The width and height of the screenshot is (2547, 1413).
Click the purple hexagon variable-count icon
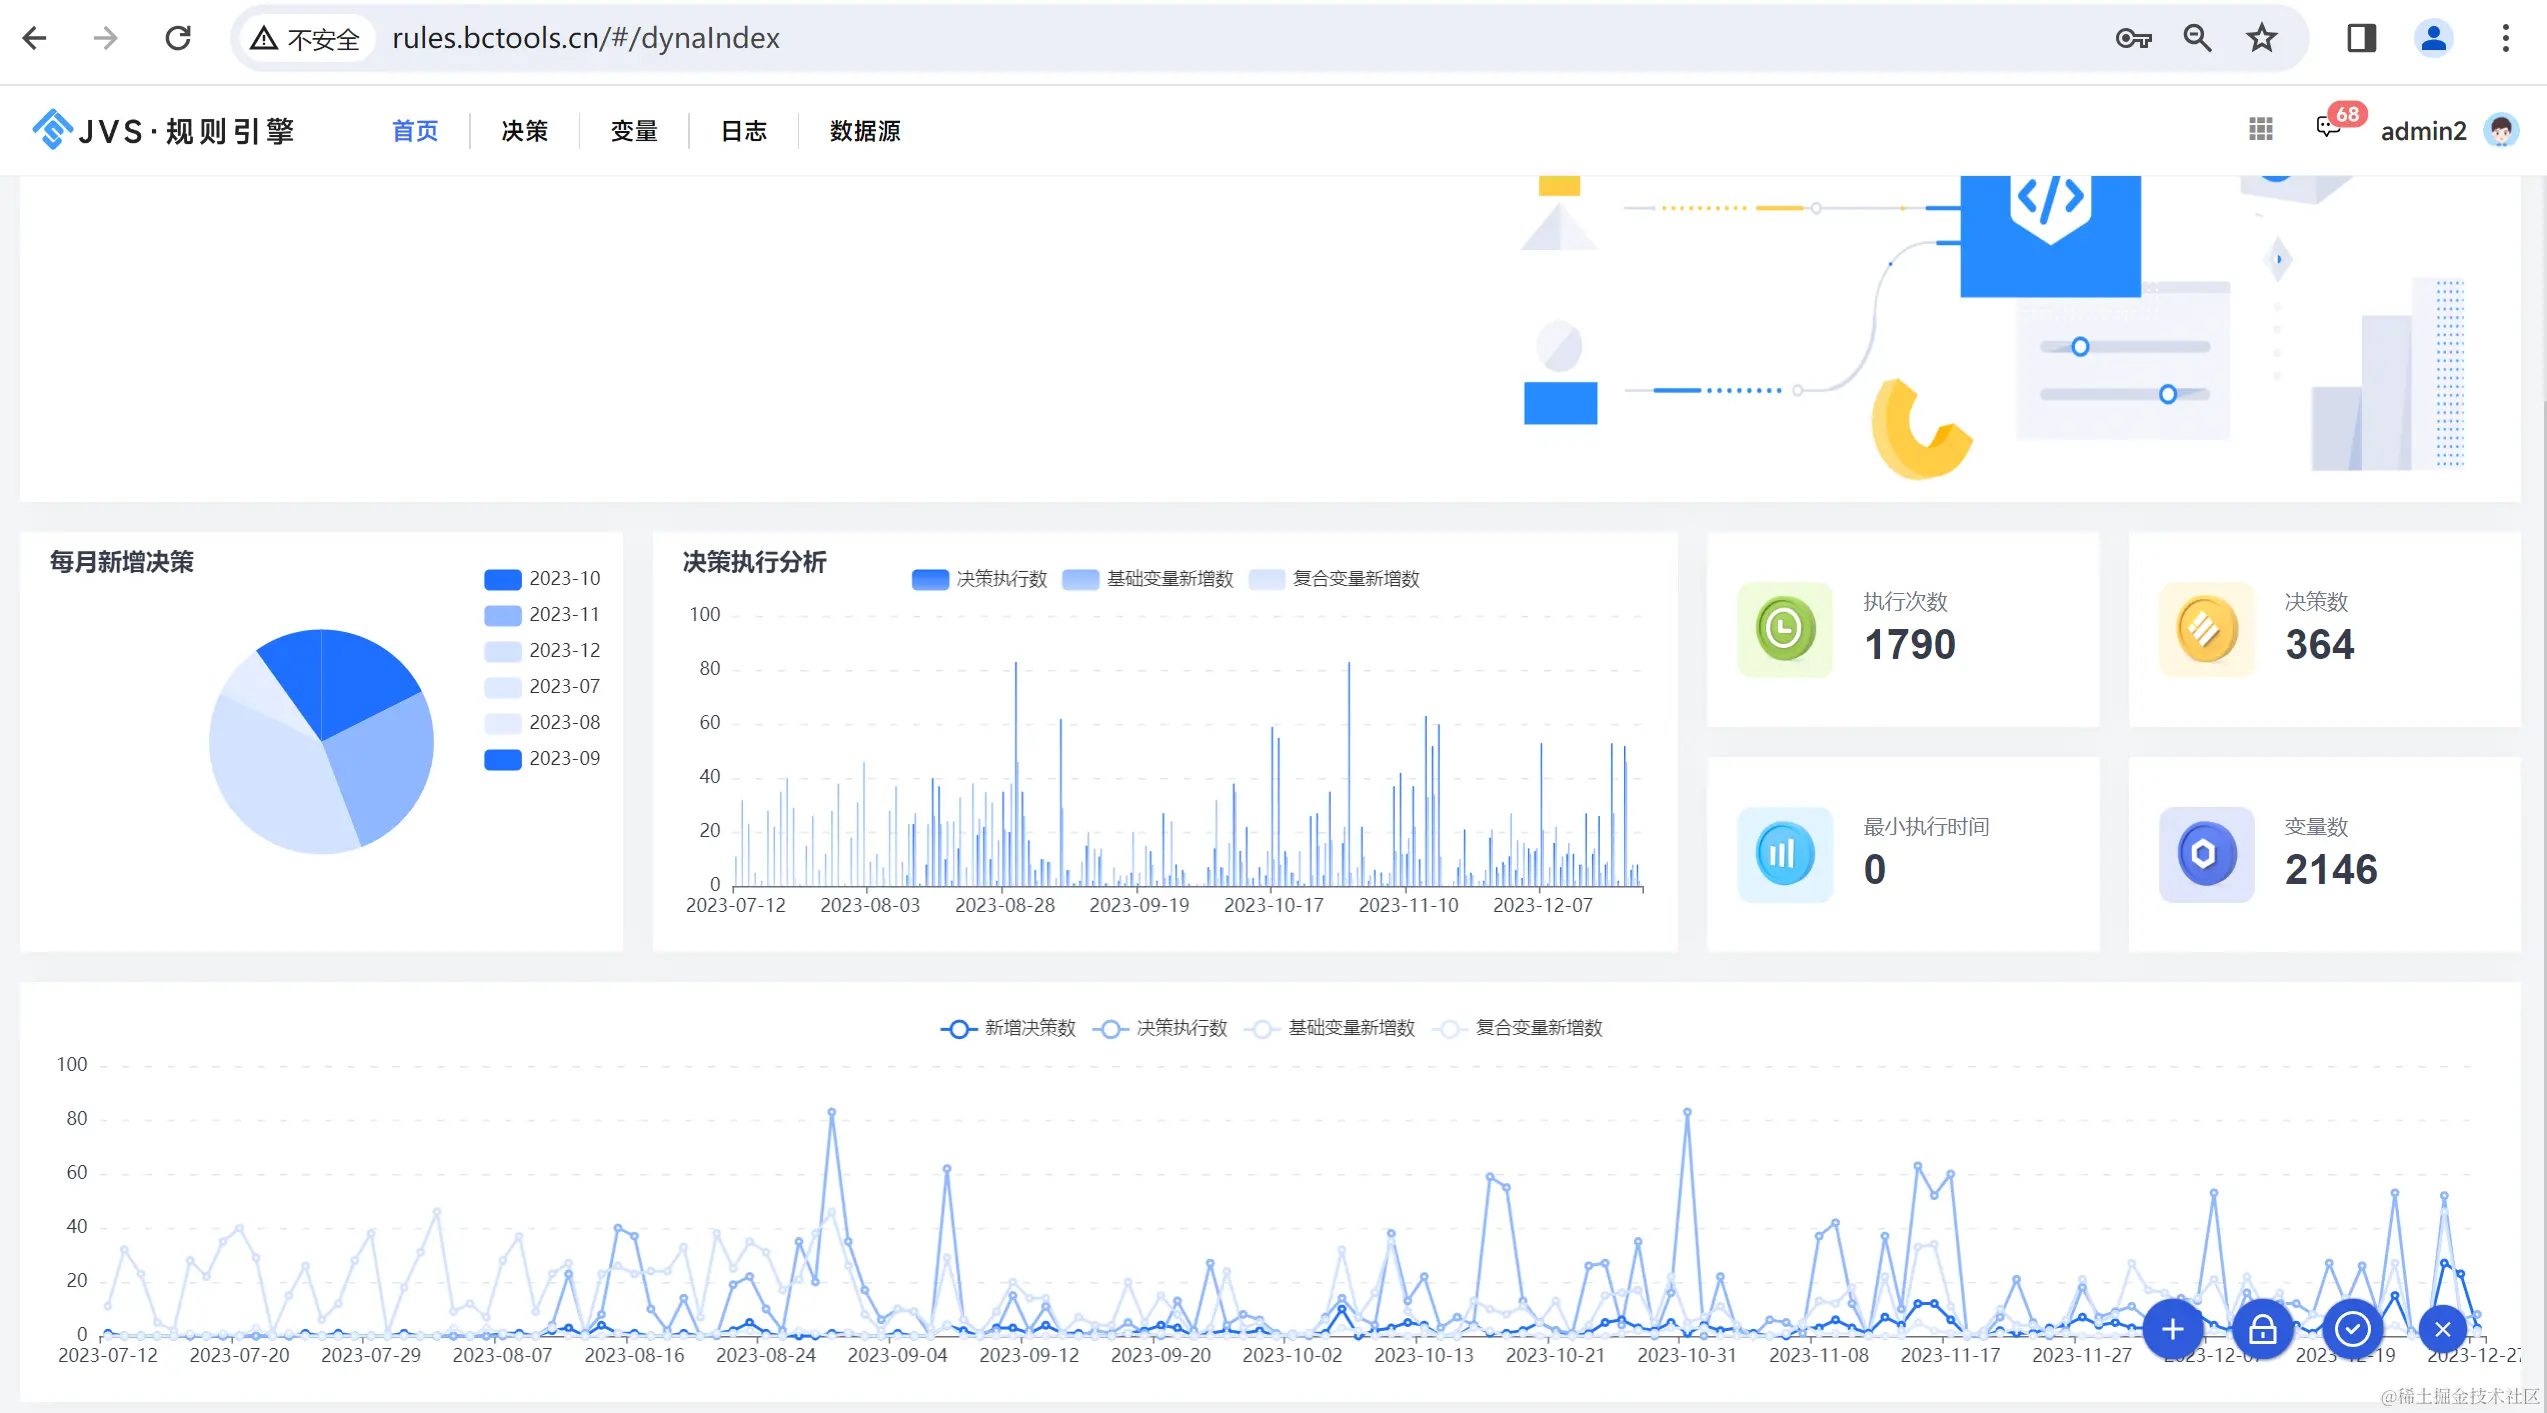click(2205, 854)
